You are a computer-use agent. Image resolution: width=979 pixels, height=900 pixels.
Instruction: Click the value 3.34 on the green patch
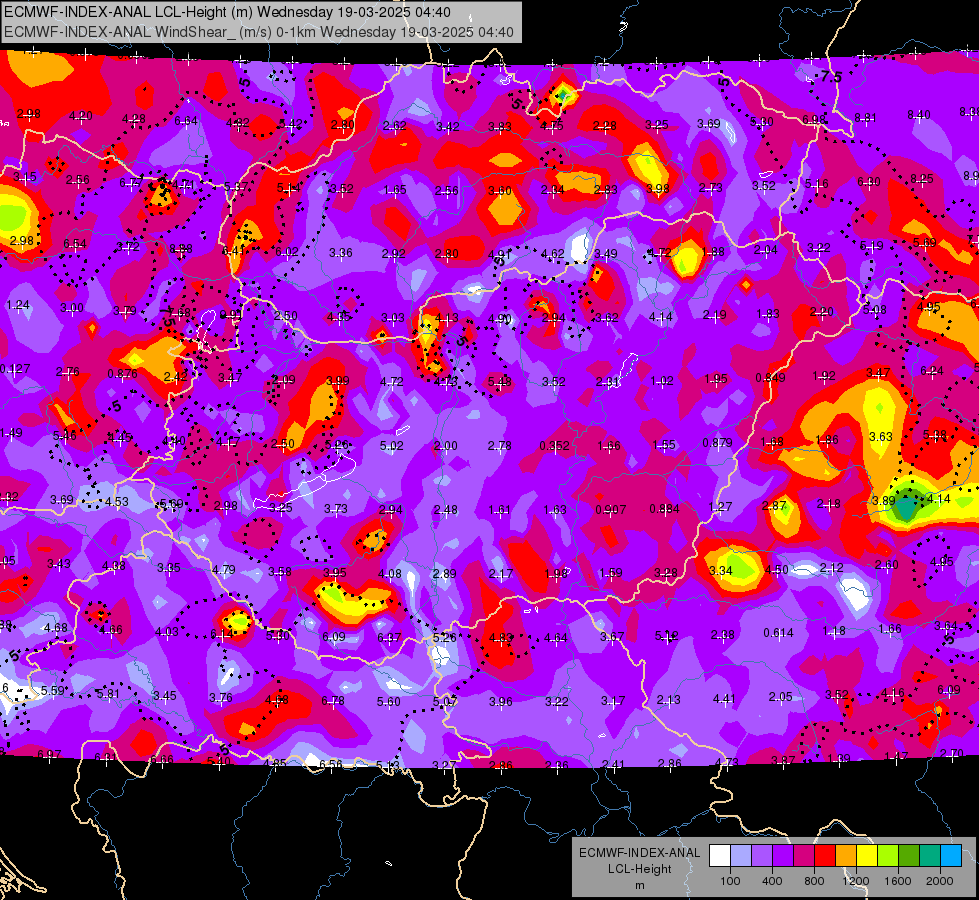[721, 570]
